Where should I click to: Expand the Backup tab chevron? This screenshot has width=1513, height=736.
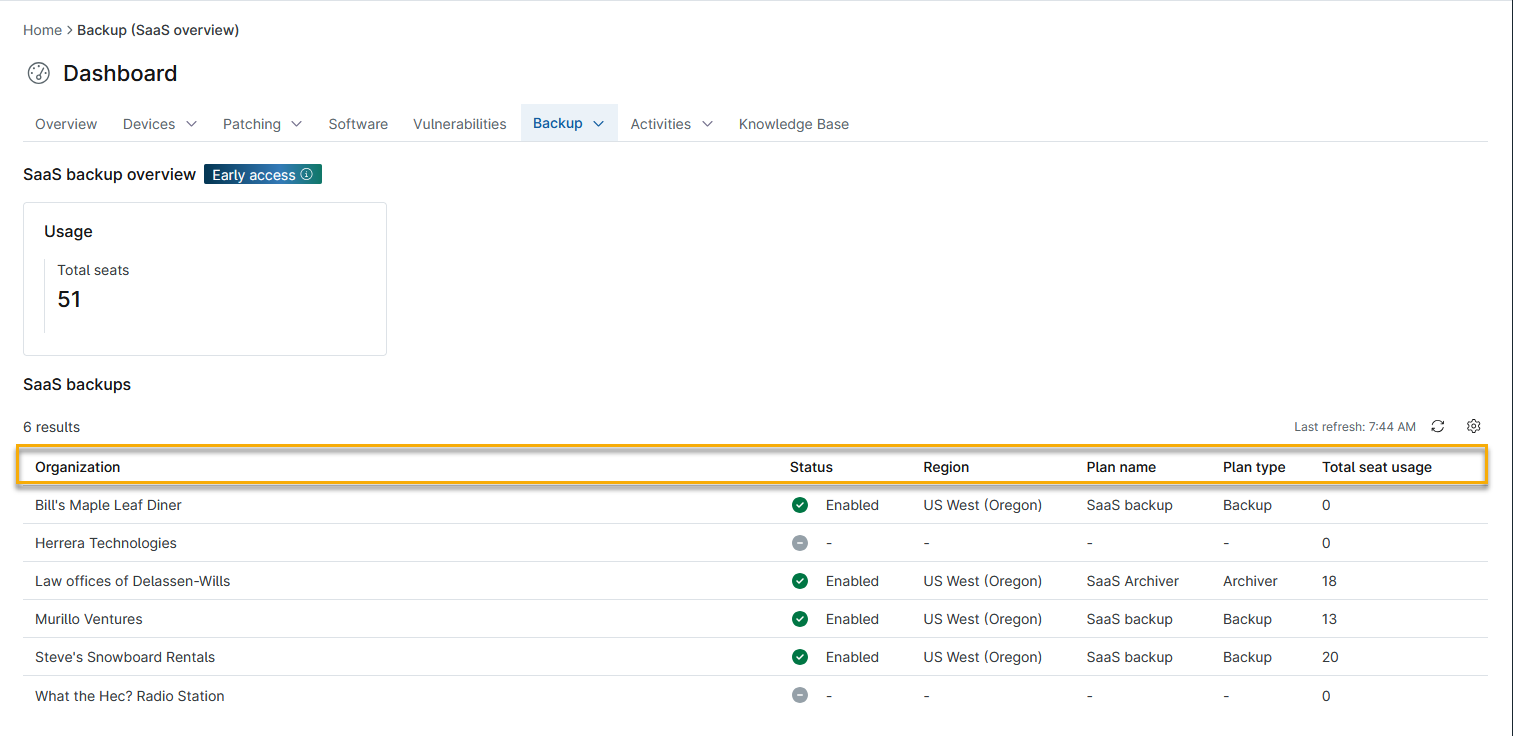click(x=598, y=124)
